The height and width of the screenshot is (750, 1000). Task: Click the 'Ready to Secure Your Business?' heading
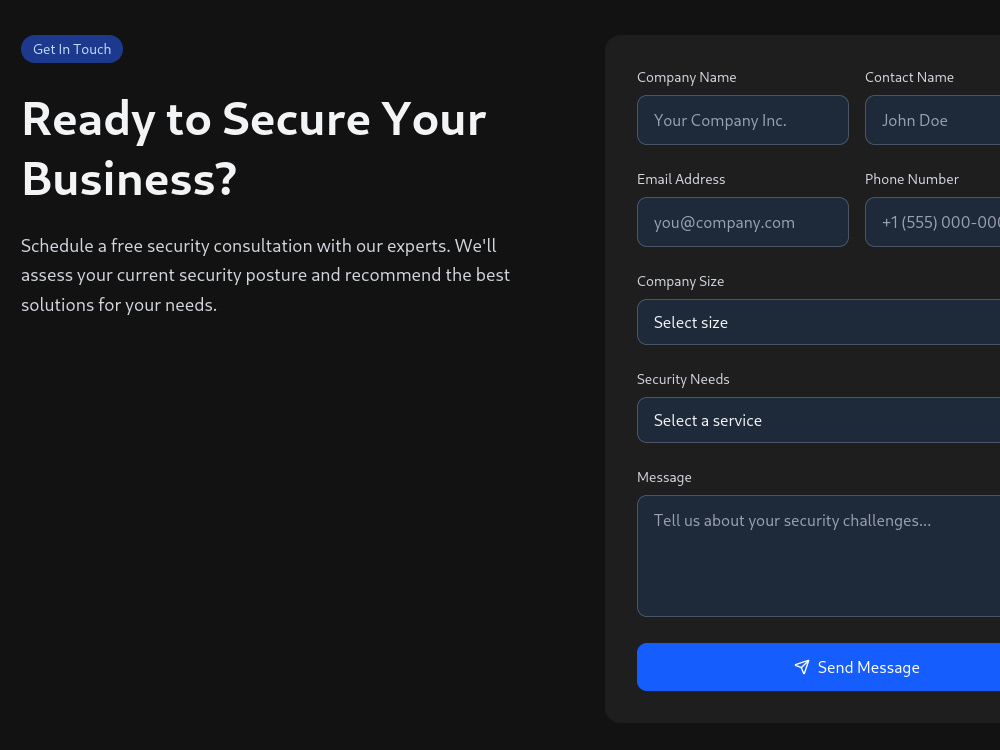(x=254, y=149)
